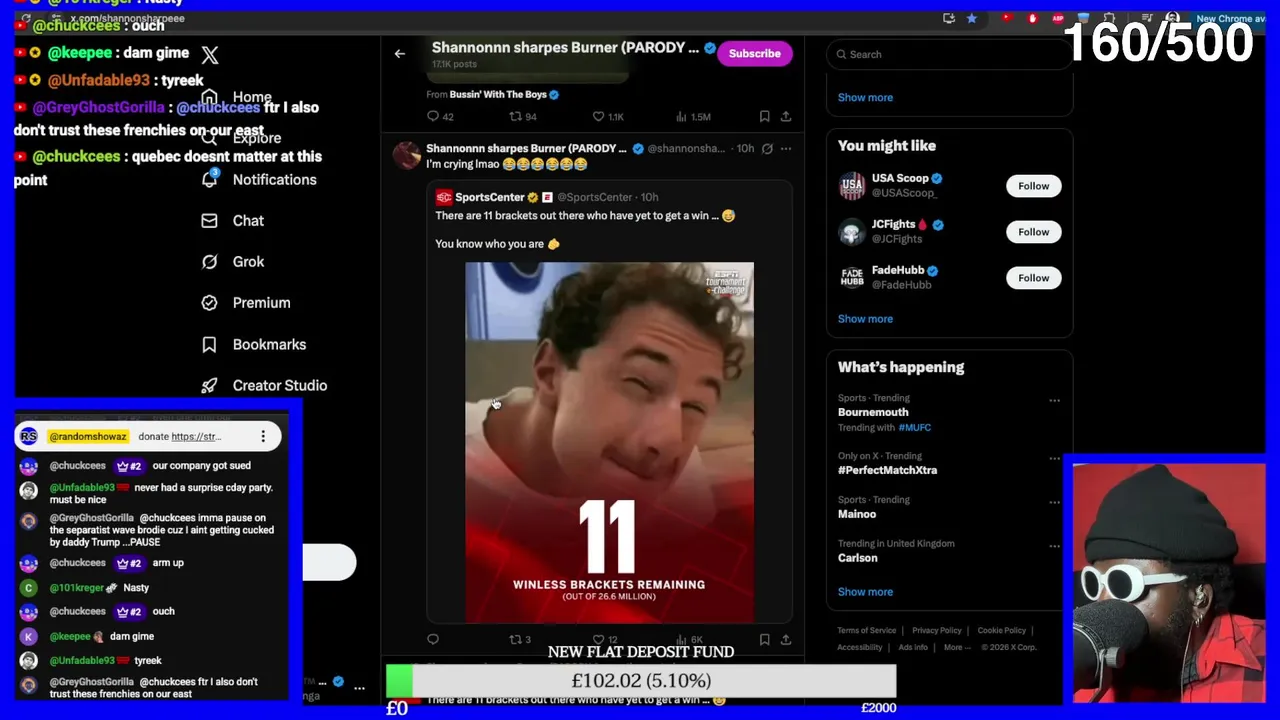The height and width of the screenshot is (720, 1280).
Task: Open the Terms of Service footer link
Action: pos(867,631)
